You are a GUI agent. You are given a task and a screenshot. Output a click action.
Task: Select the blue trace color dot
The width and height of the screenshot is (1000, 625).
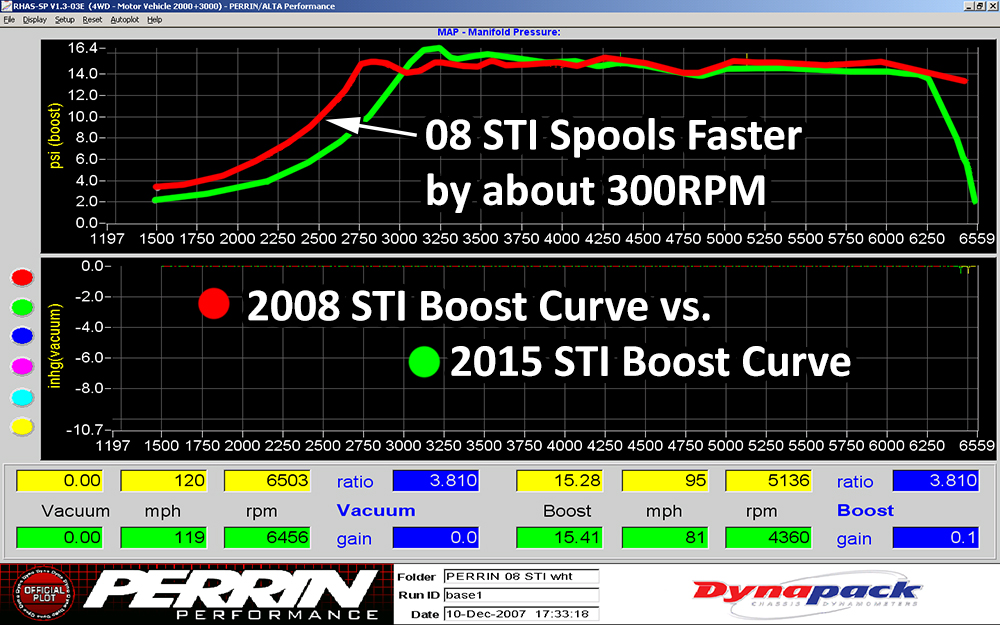(x=22, y=336)
